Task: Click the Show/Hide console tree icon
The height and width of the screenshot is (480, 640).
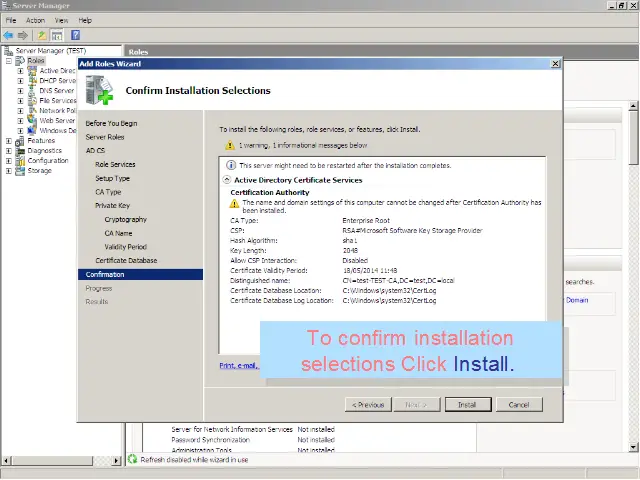Action: (x=57, y=35)
